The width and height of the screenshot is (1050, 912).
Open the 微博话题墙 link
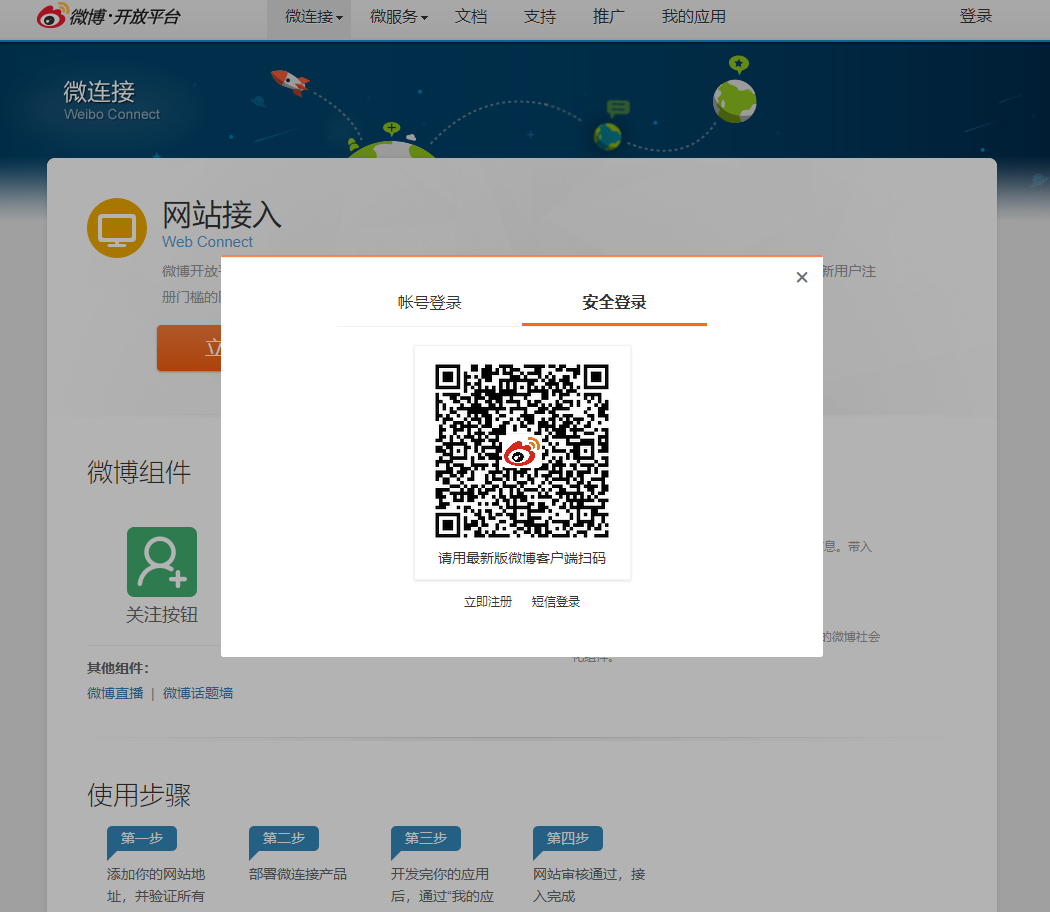click(x=198, y=693)
